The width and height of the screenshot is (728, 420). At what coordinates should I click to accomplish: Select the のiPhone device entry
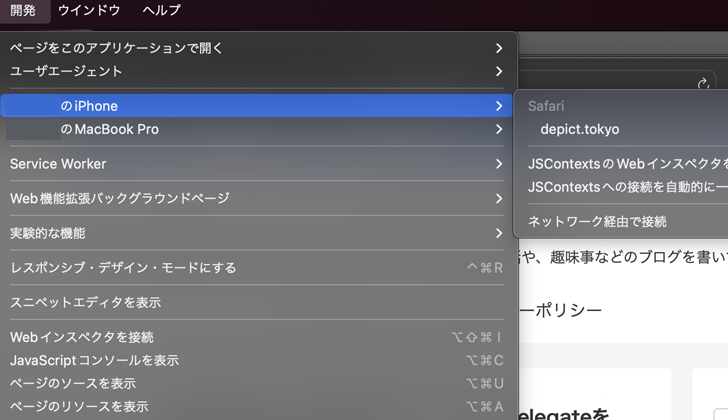click(256, 106)
